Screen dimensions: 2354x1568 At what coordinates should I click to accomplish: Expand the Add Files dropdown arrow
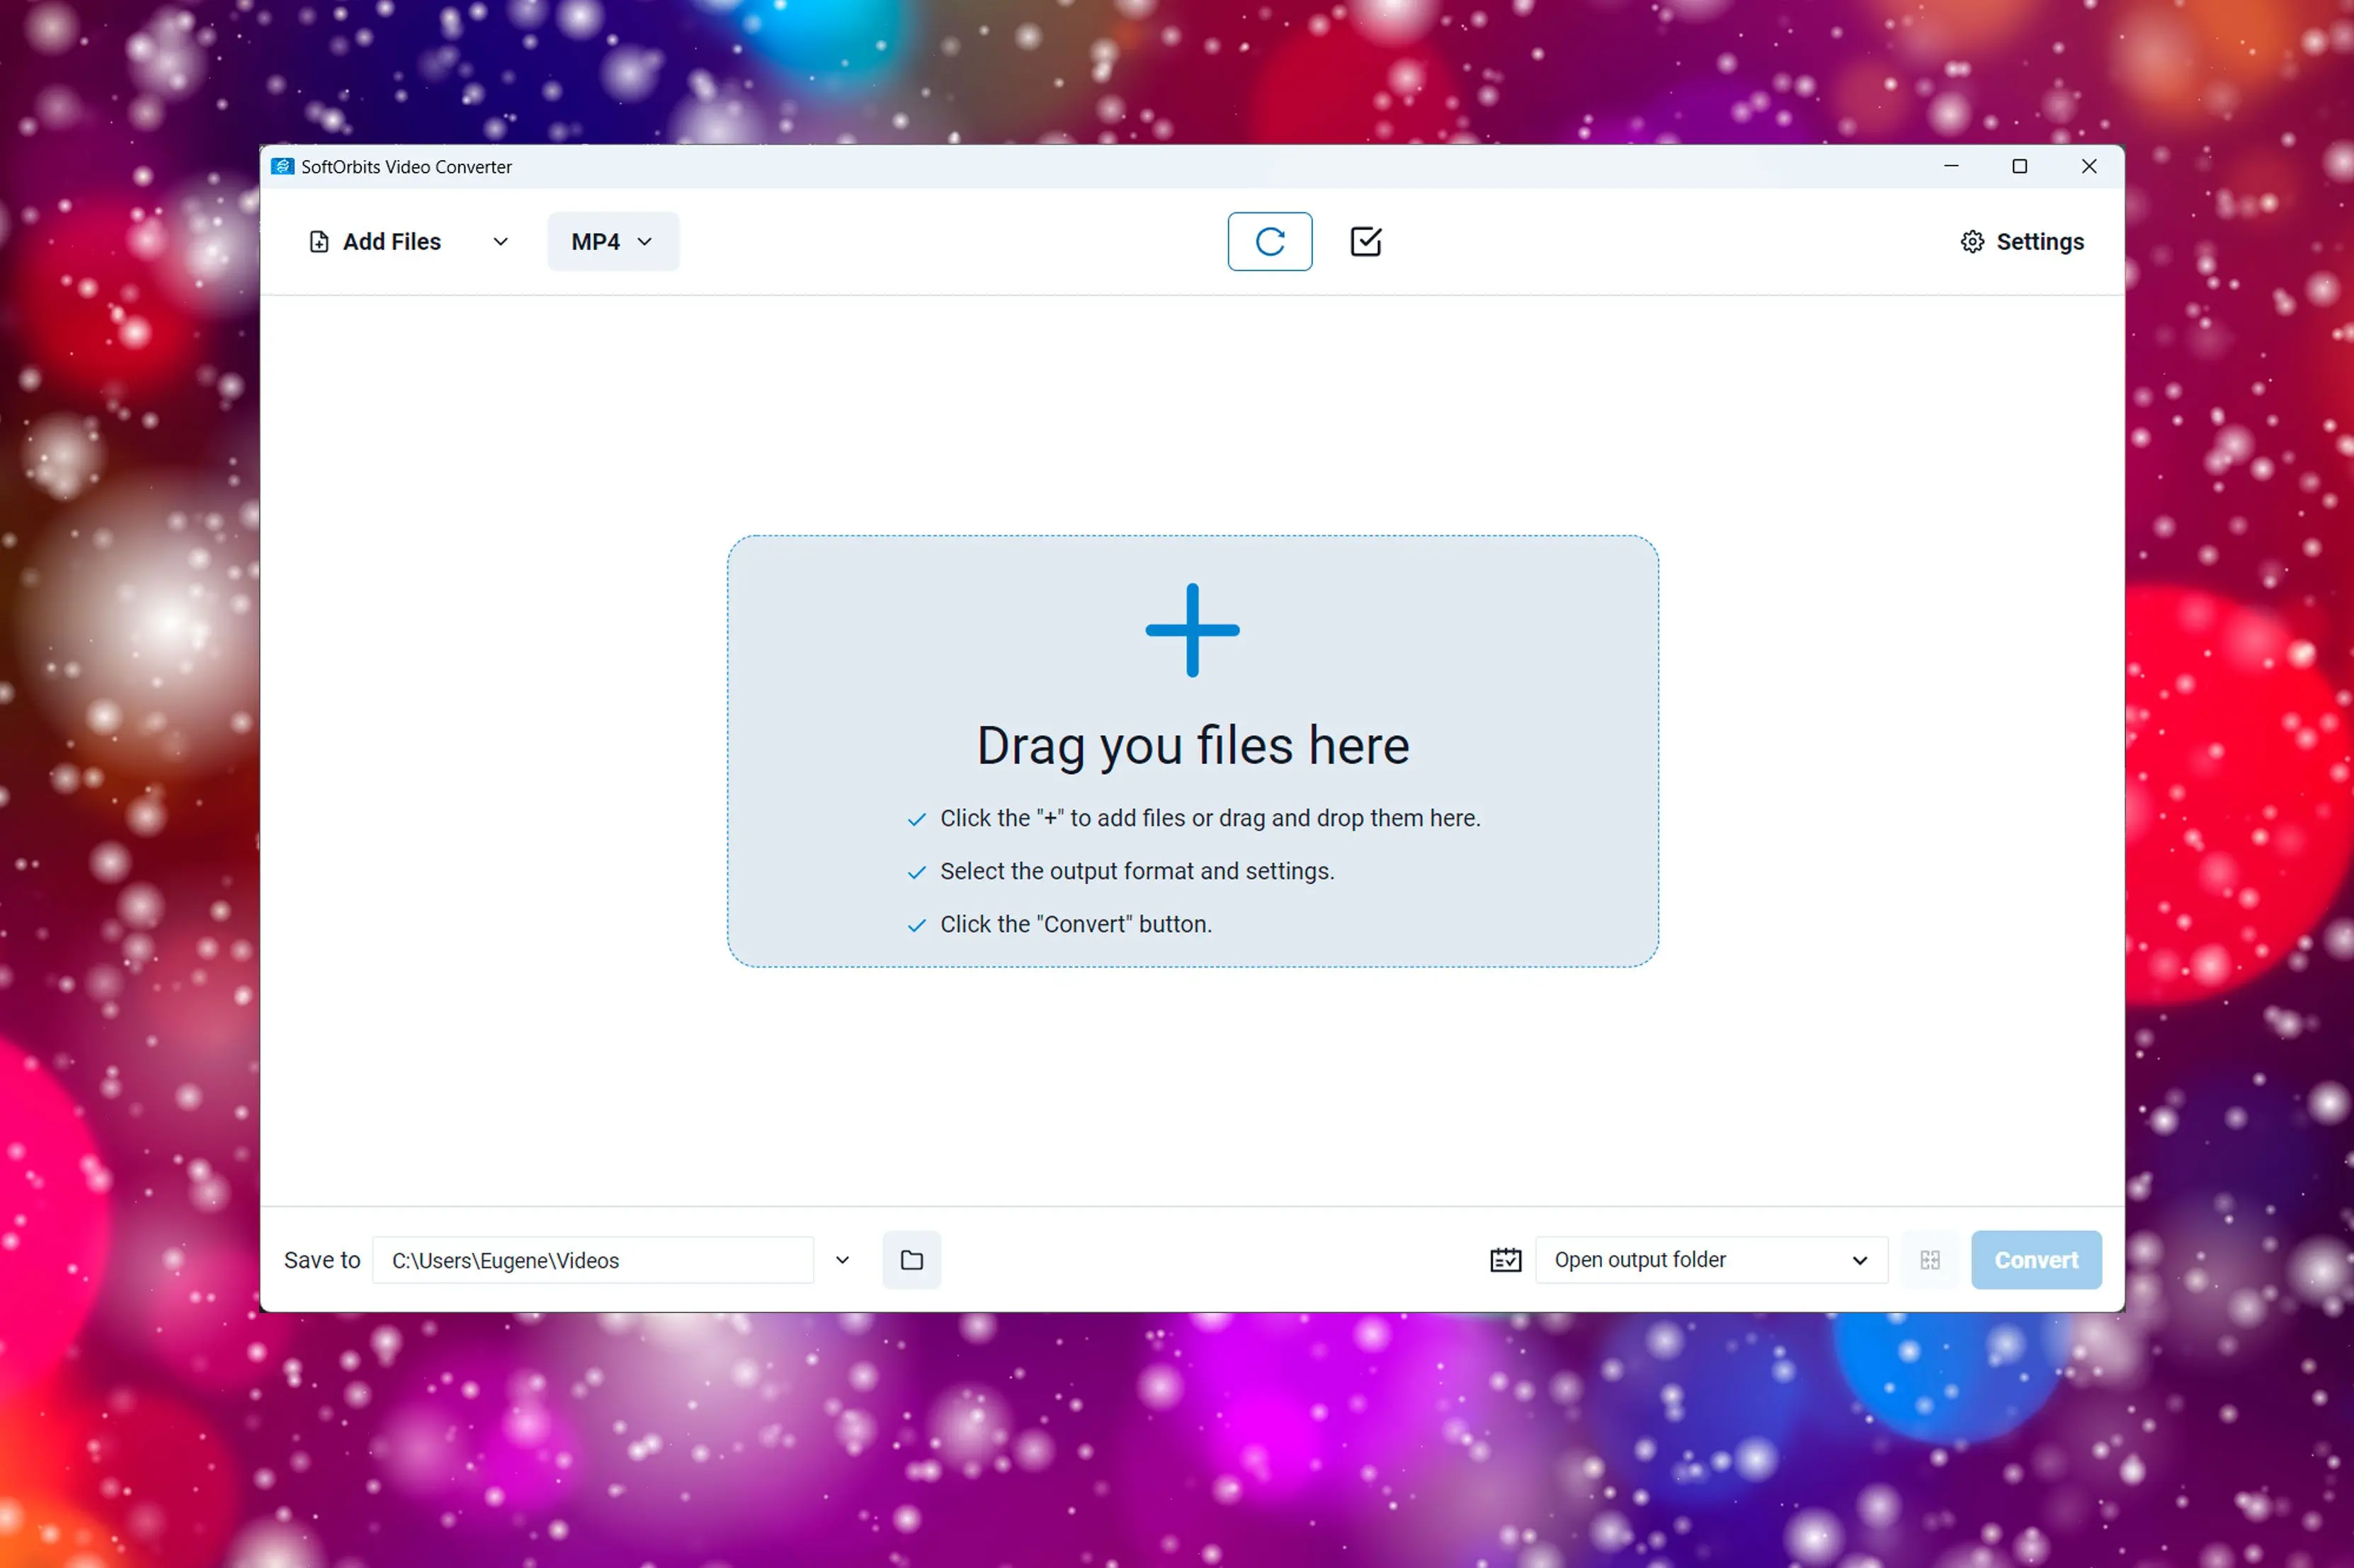click(497, 242)
